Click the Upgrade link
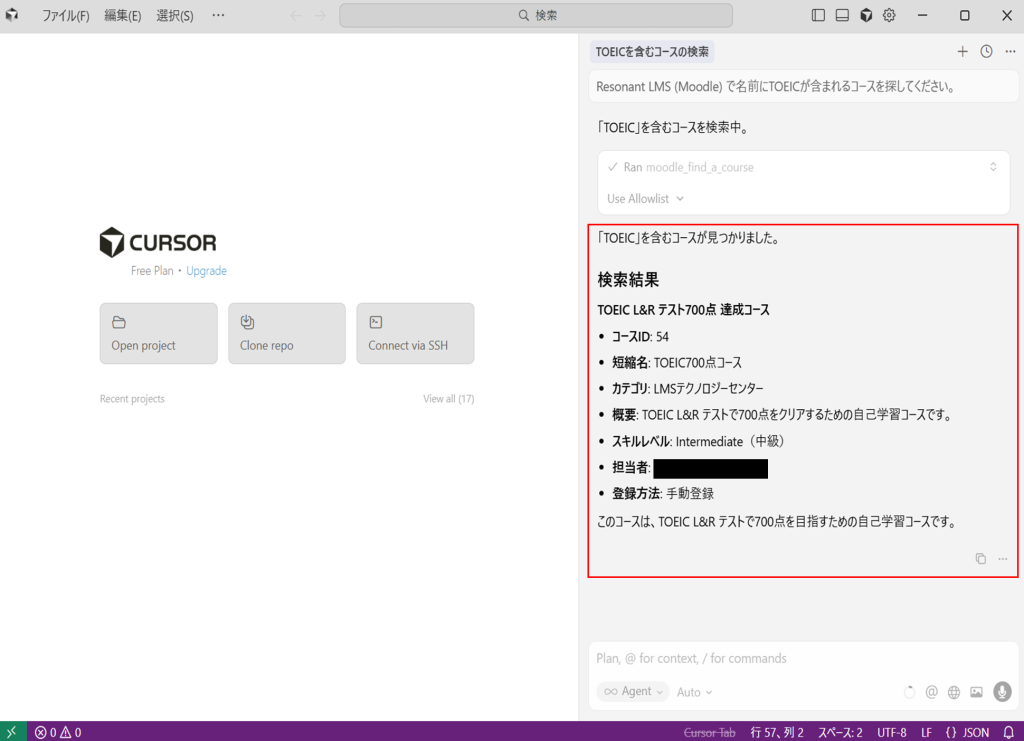 pos(206,271)
